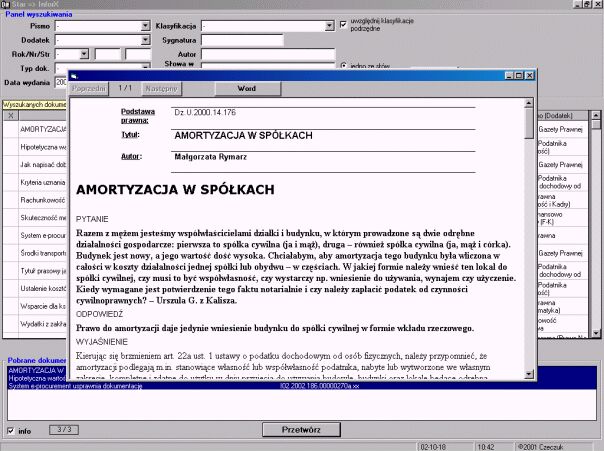Select the Hipotetyczna result row

coord(35,147)
